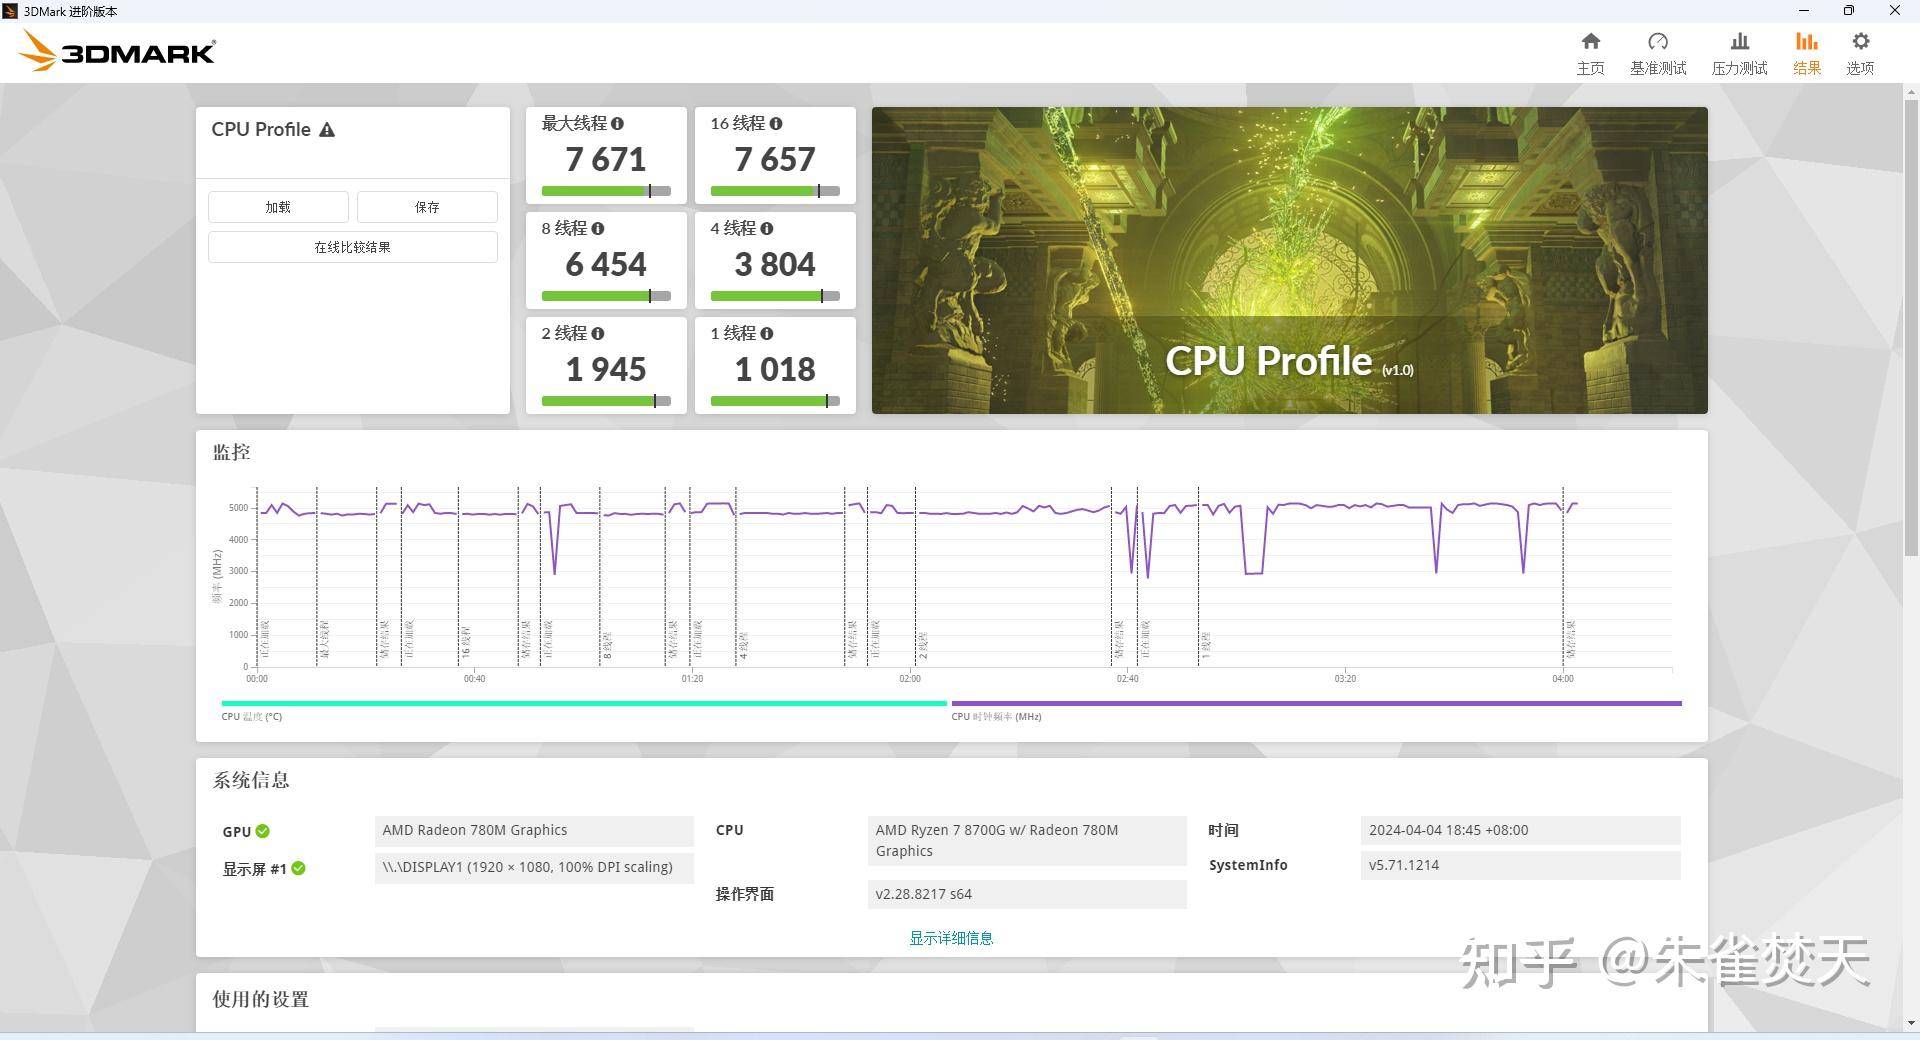The width and height of the screenshot is (1920, 1040).
Task: Click the 1 线程 score bar
Action: (775, 401)
